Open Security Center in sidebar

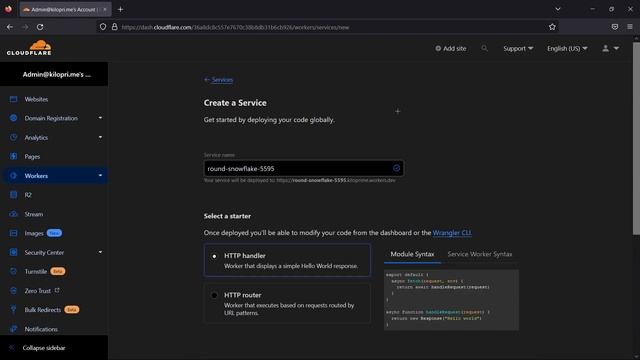point(44,253)
